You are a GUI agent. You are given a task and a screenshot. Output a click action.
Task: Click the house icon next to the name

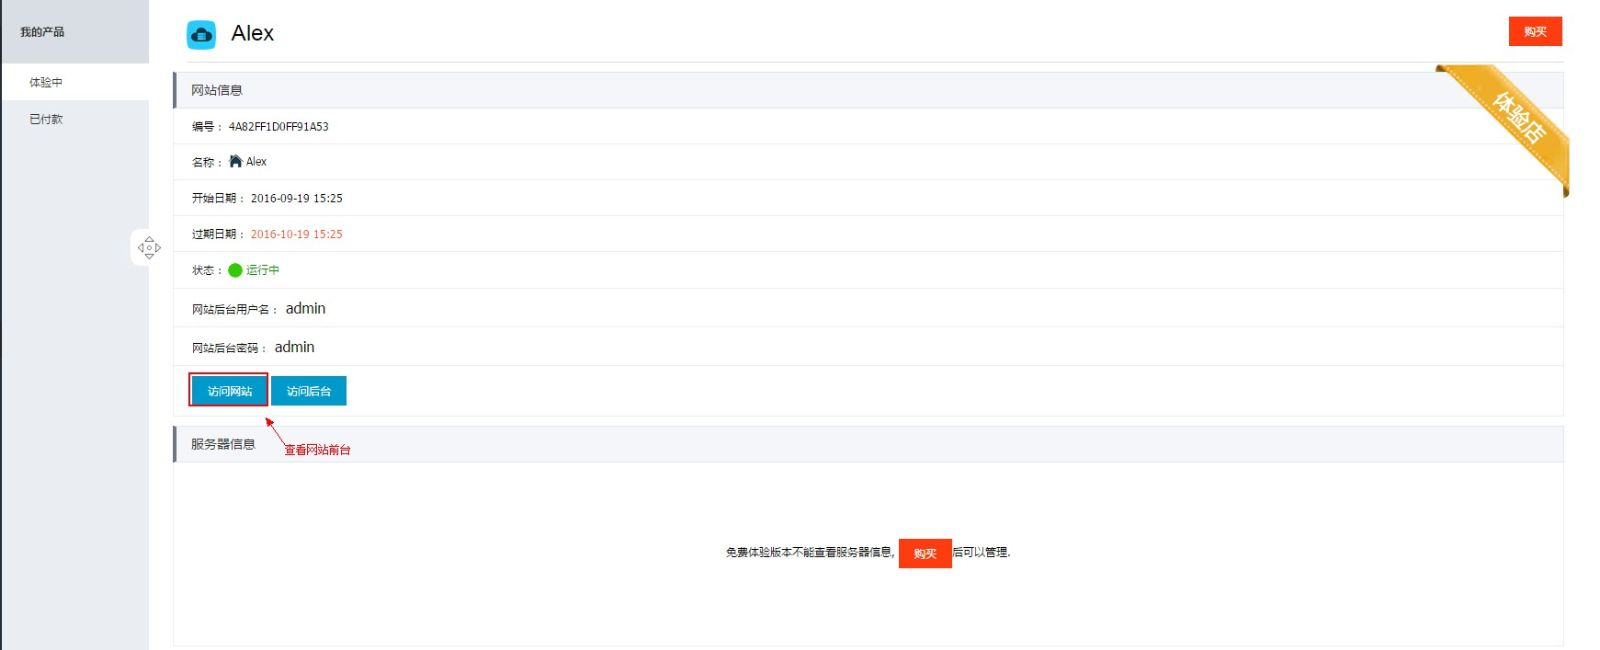[x=235, y=161]
